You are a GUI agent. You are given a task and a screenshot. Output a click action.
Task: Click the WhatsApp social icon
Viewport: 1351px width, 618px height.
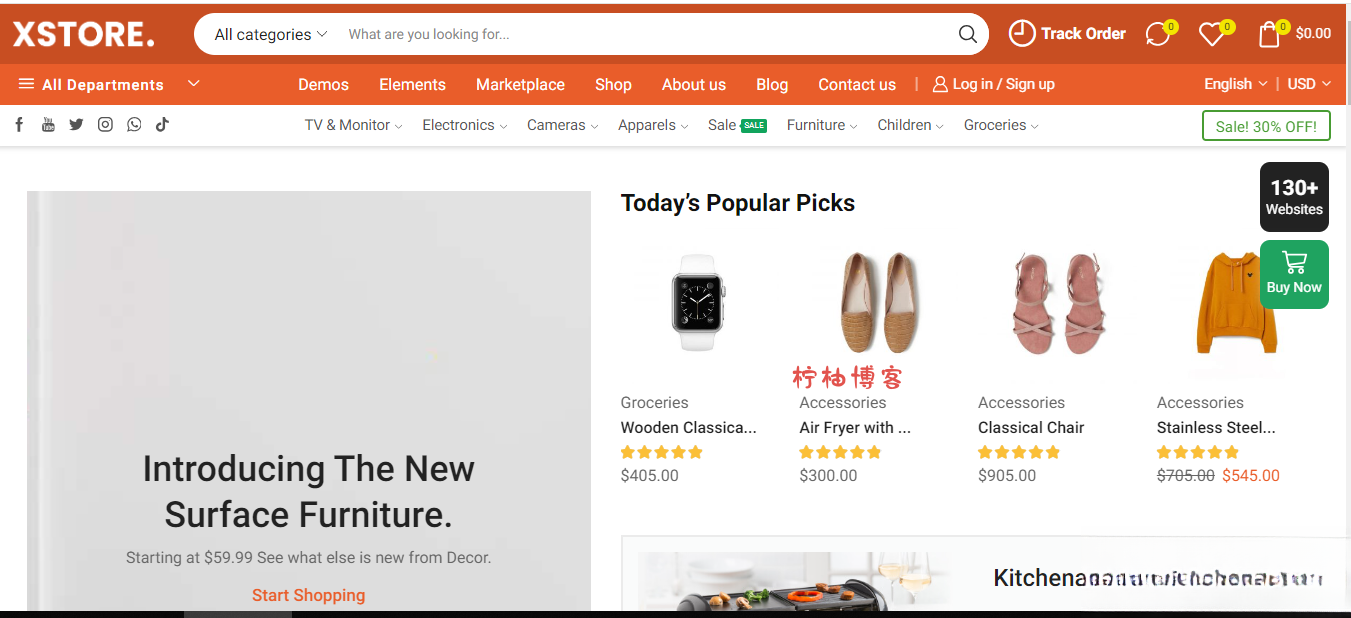[134, 124]
